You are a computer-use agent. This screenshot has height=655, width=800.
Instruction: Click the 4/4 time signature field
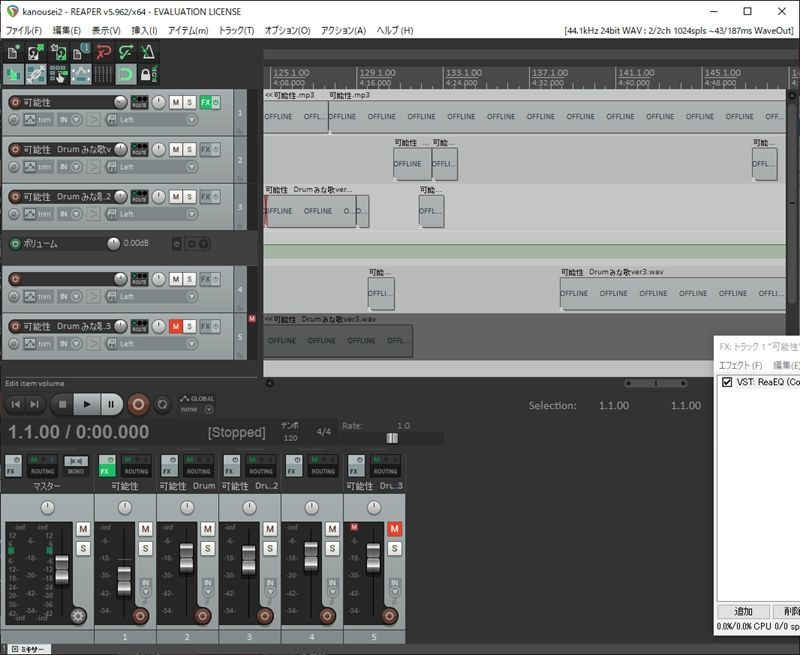pos(323,432)
